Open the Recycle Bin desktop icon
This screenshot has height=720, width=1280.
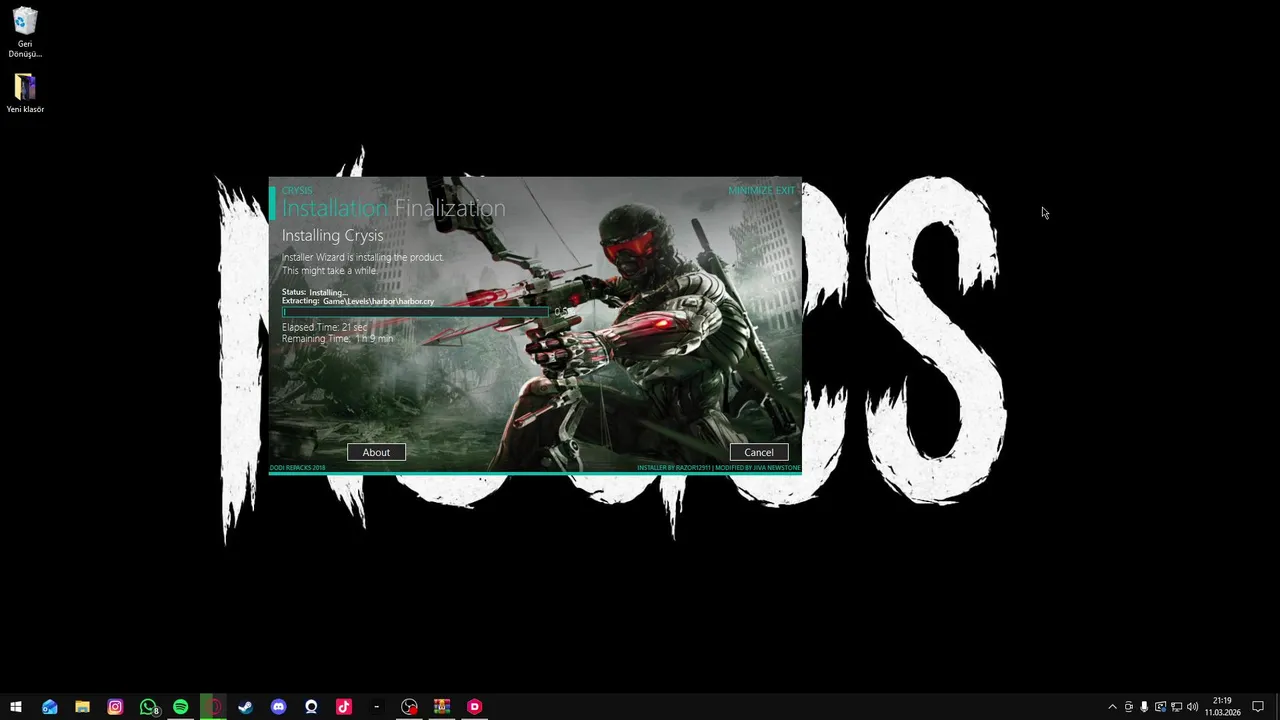25,32
